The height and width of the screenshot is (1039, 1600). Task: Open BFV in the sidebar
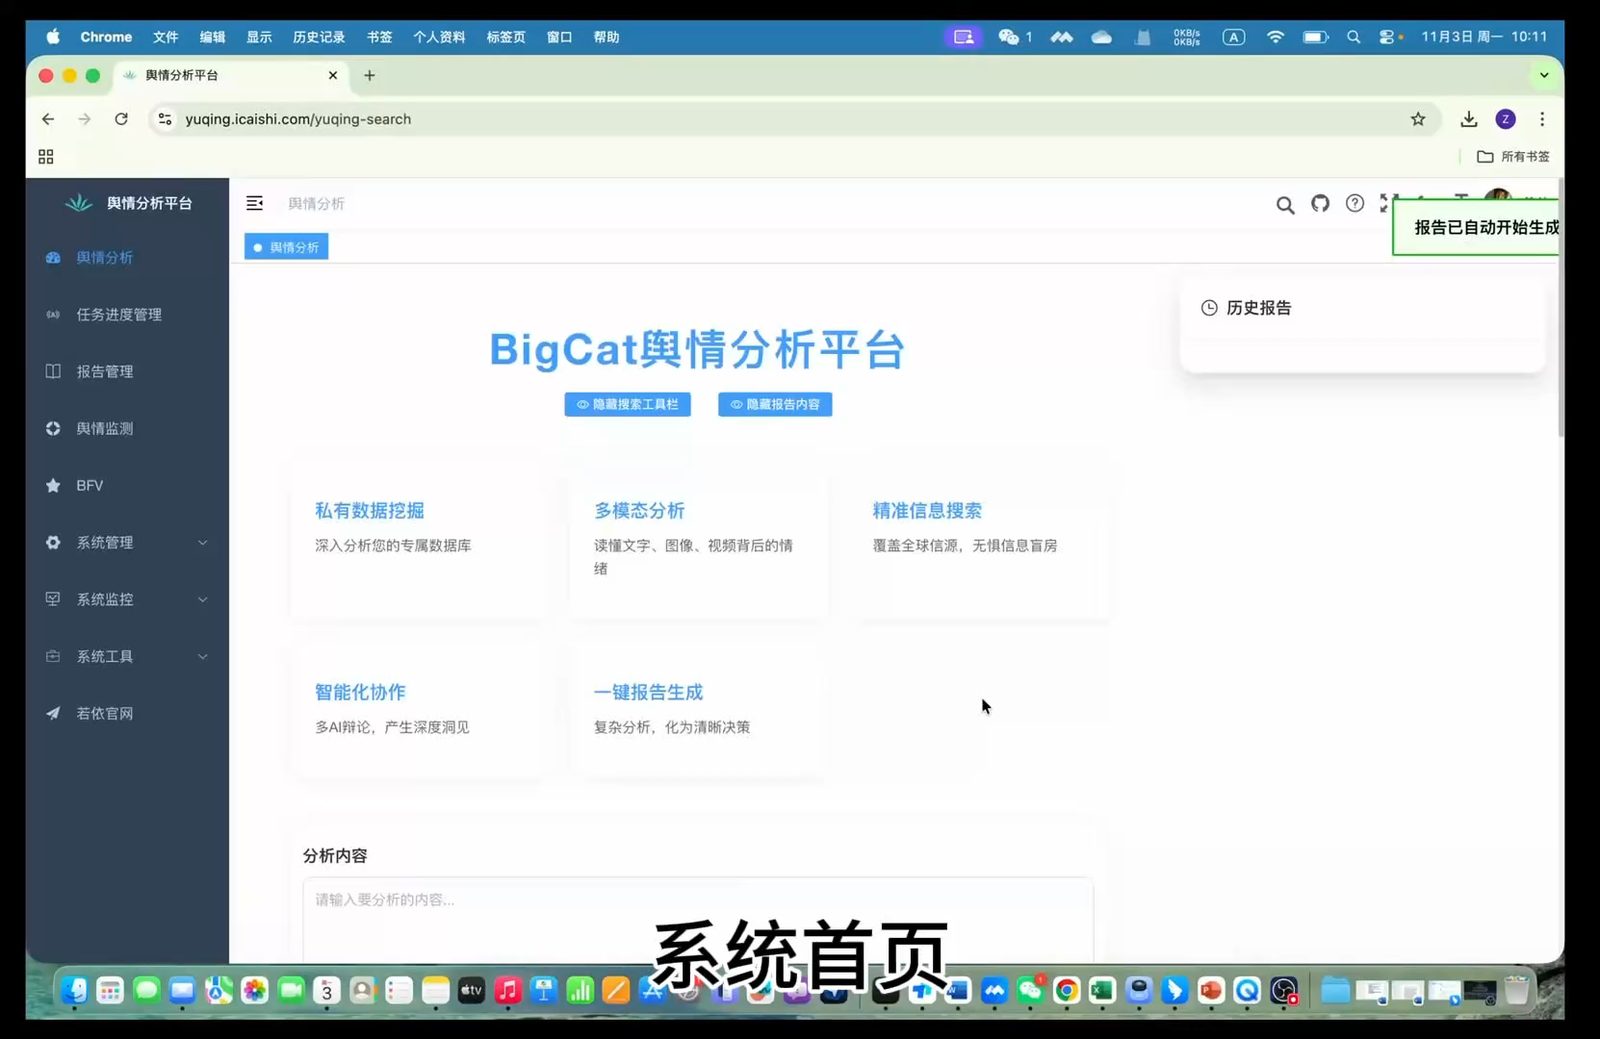click(x=127, y=485)
